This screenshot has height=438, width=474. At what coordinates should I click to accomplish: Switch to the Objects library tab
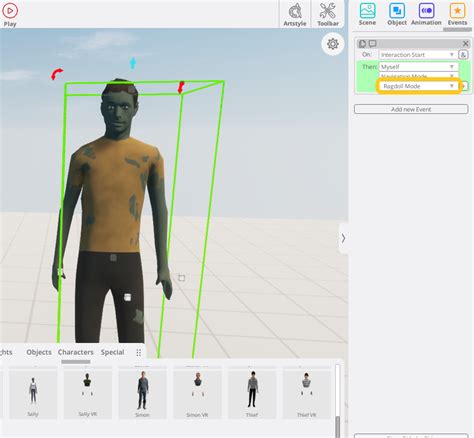tap(39, 352)
